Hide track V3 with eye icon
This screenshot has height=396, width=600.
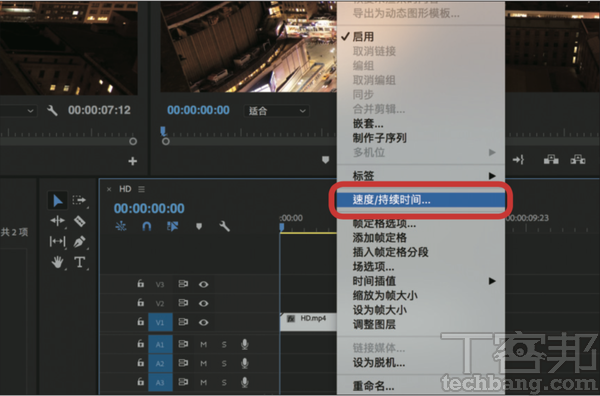[x=204, y=284]
